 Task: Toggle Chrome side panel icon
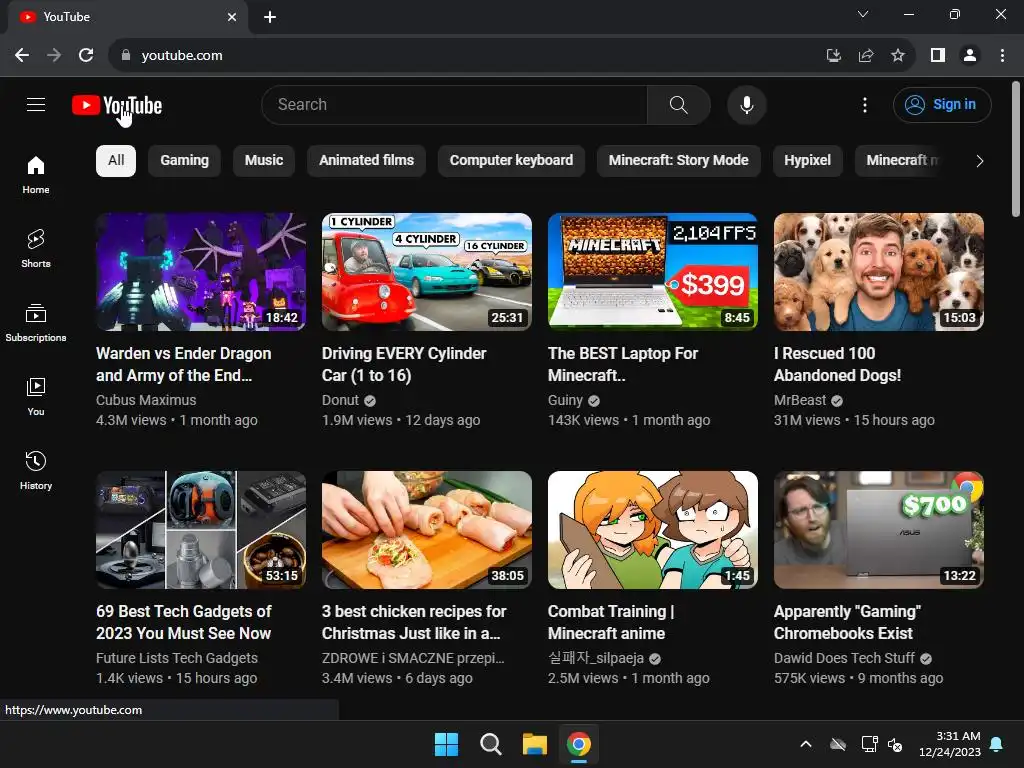coord(938,56)
